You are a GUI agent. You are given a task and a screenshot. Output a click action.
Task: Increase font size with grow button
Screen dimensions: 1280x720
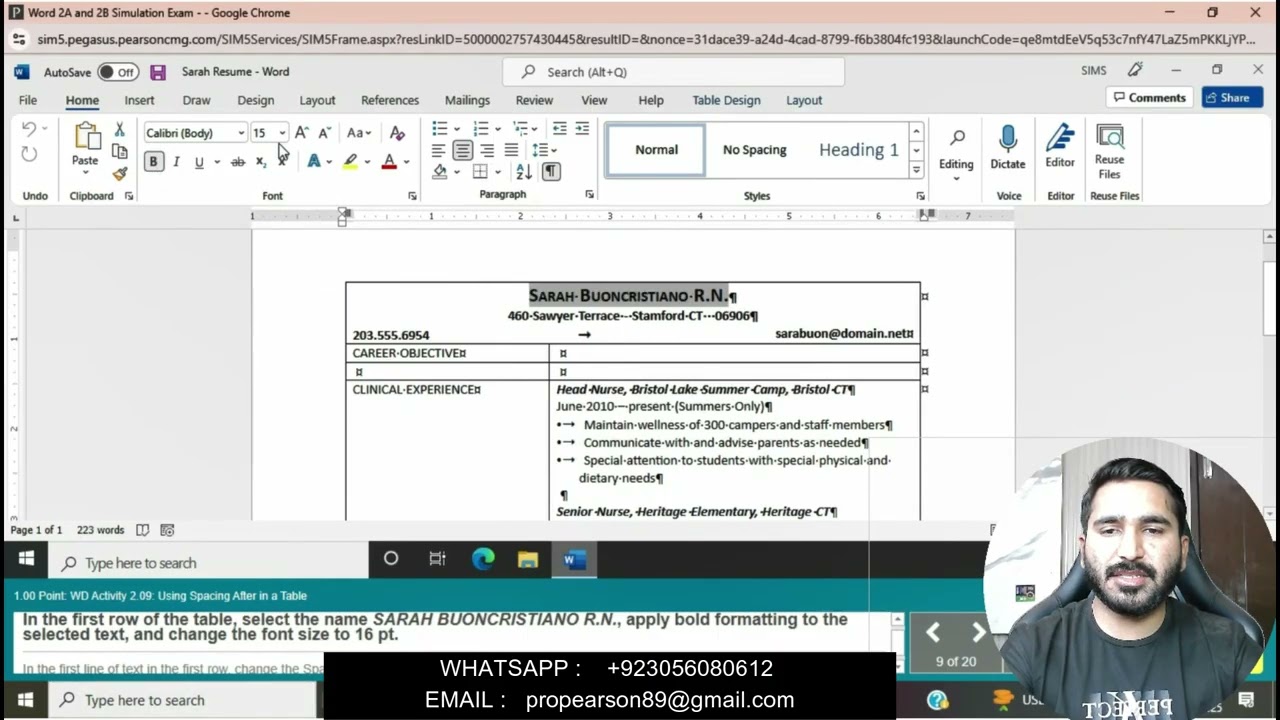click(301, 133)
